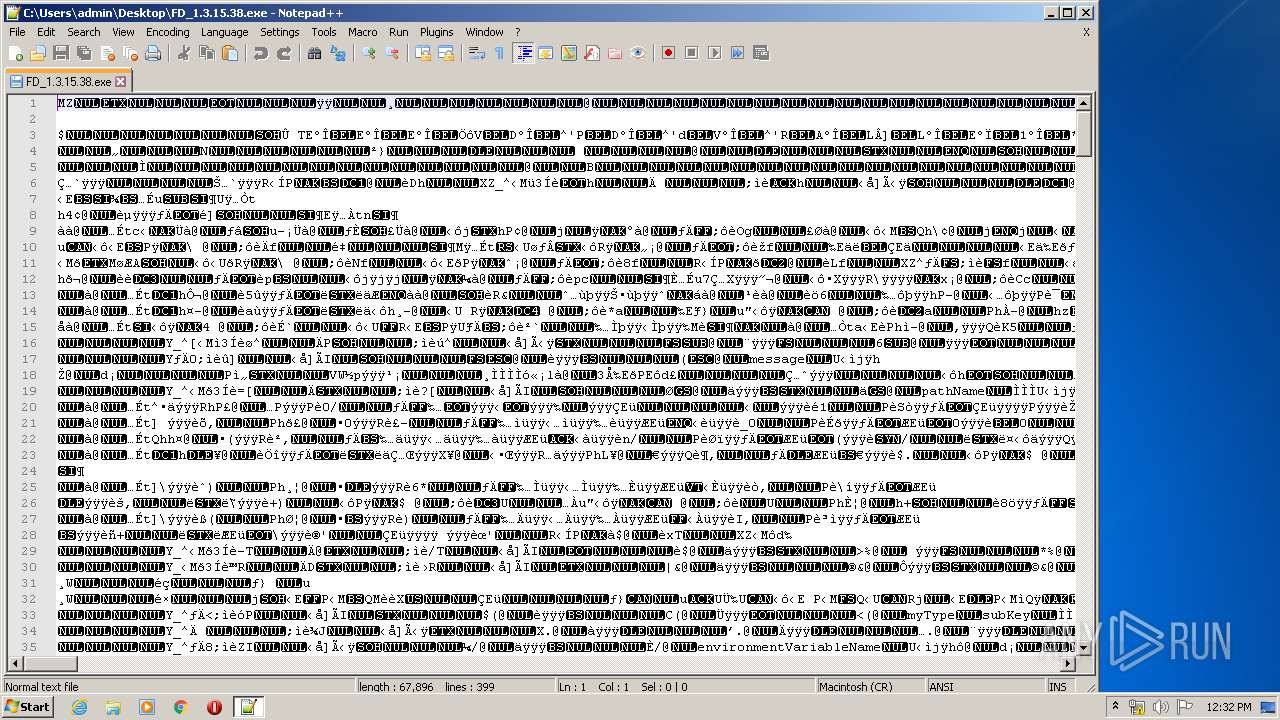Click the INS status bar indicator
This screenshot has width=1280, height=720.
tap(1057, 687)
